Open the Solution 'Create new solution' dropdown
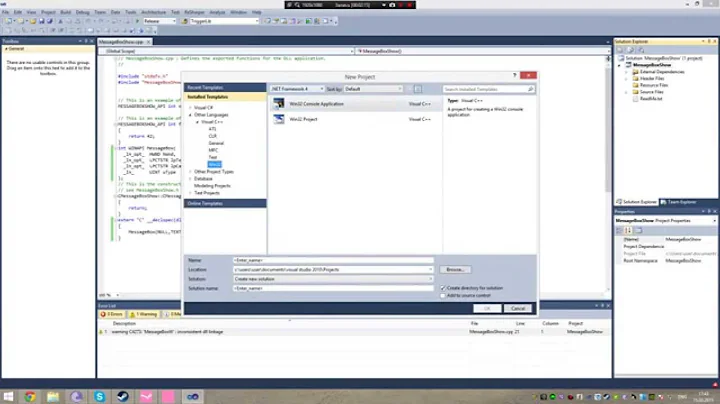 [430, 279]
